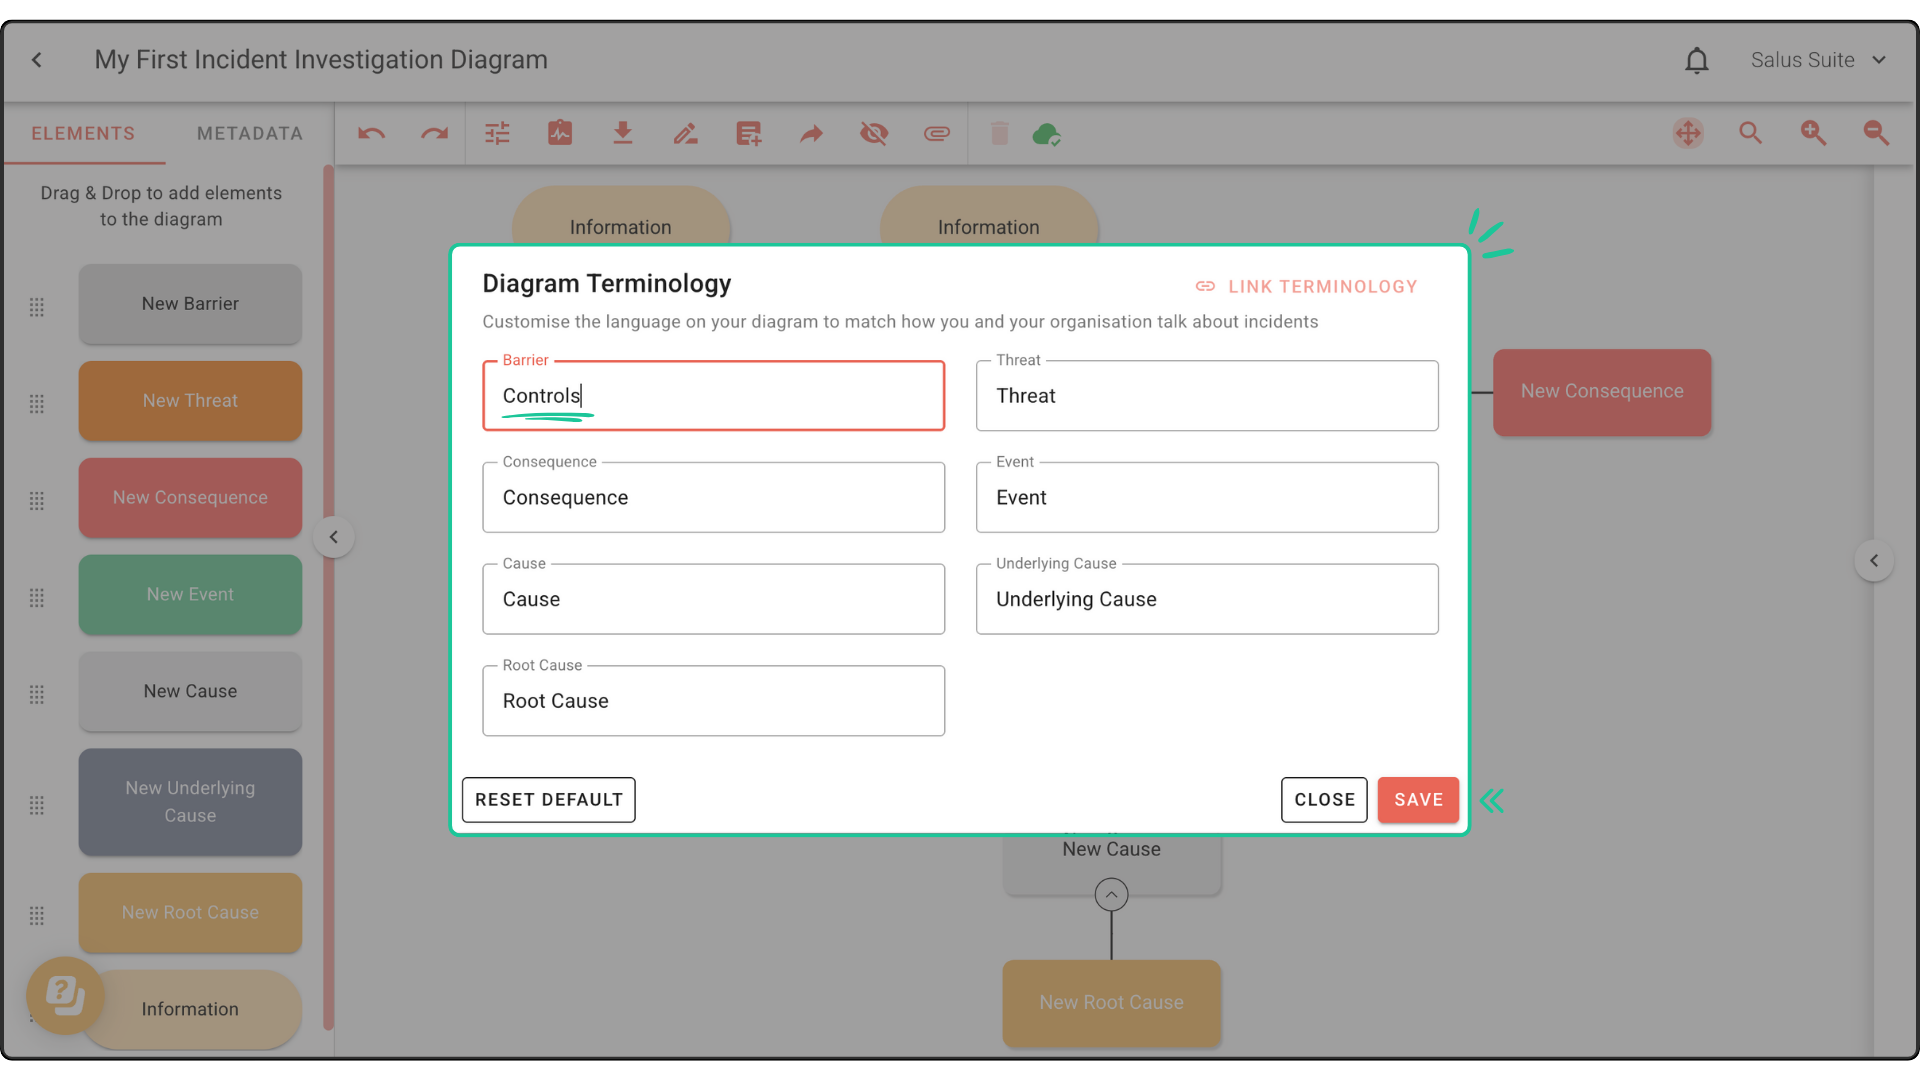
Task: Collapse the elements sidebar chevron
Action: (334, 537)
